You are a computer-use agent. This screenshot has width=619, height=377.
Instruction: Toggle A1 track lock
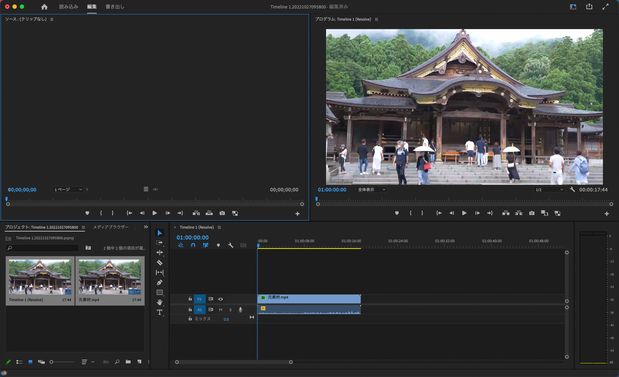point(190,310)
